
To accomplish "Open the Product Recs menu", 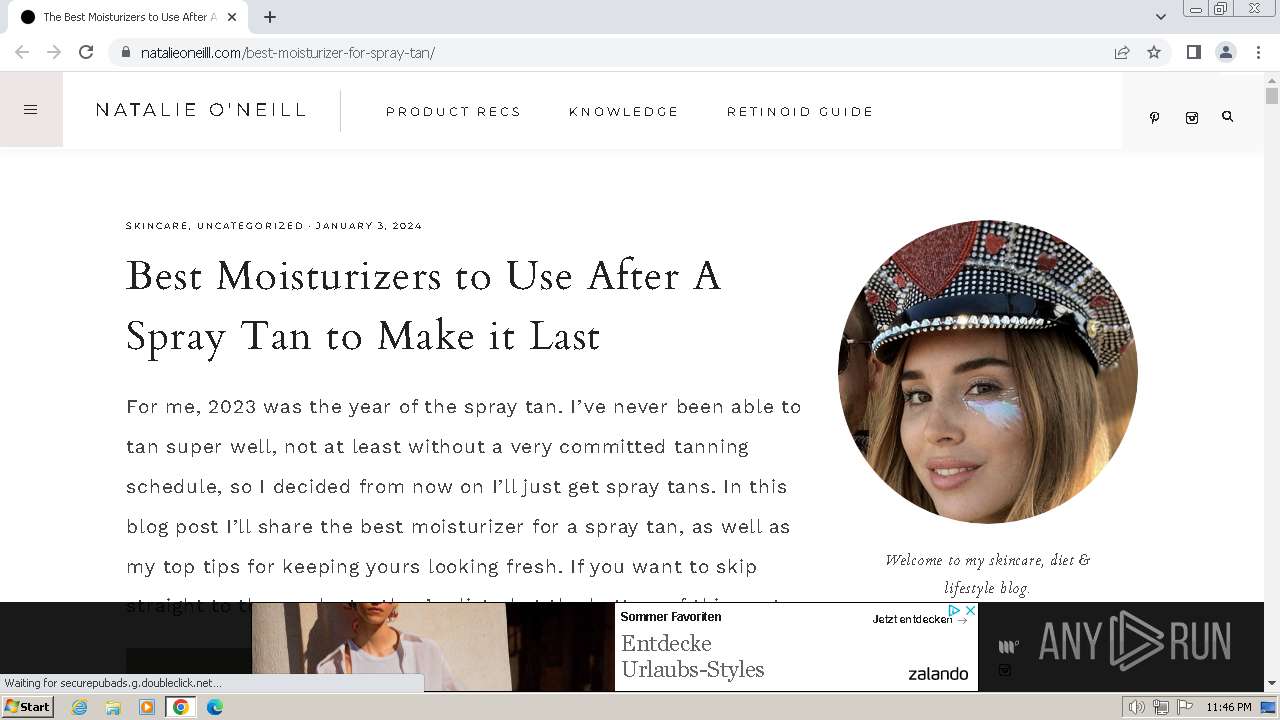I will point(454,112).
